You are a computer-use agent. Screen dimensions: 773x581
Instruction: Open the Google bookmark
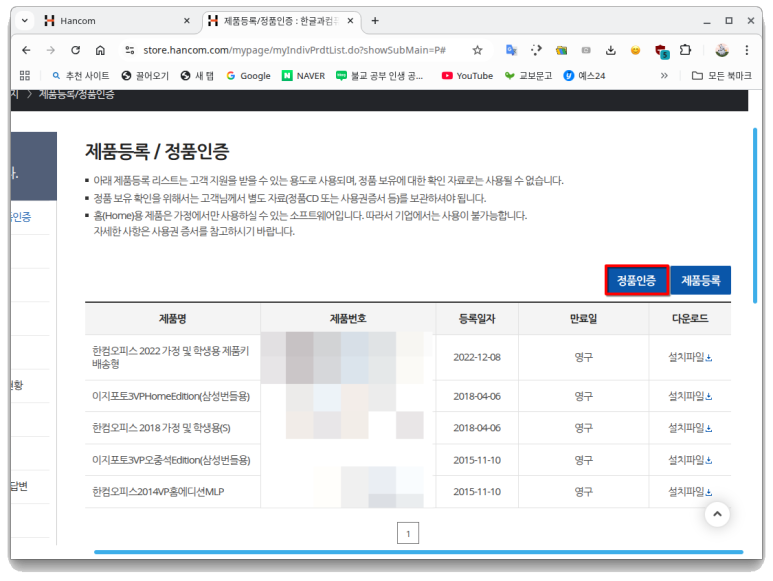point(248,75)
